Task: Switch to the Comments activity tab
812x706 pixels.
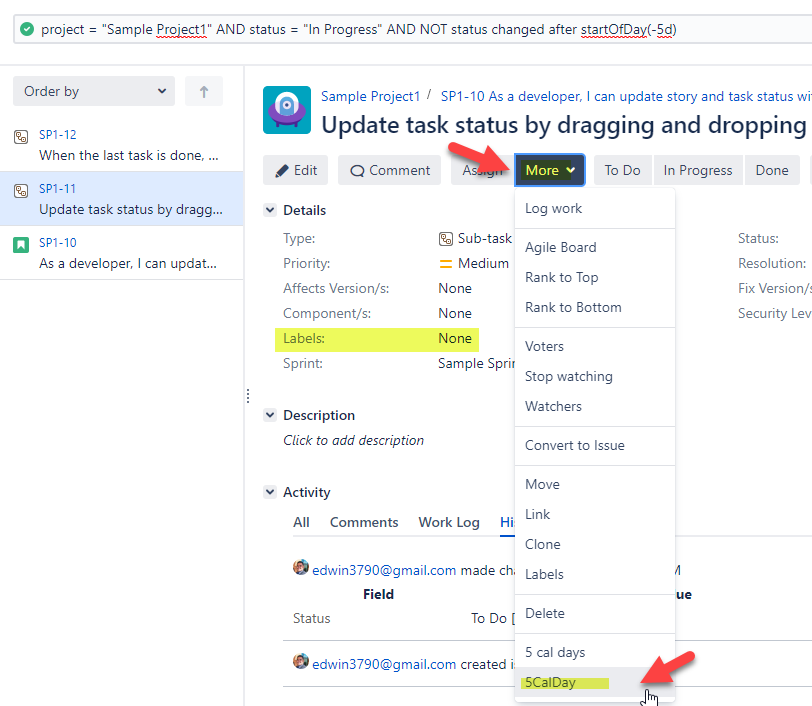Action: click(364, 522)
